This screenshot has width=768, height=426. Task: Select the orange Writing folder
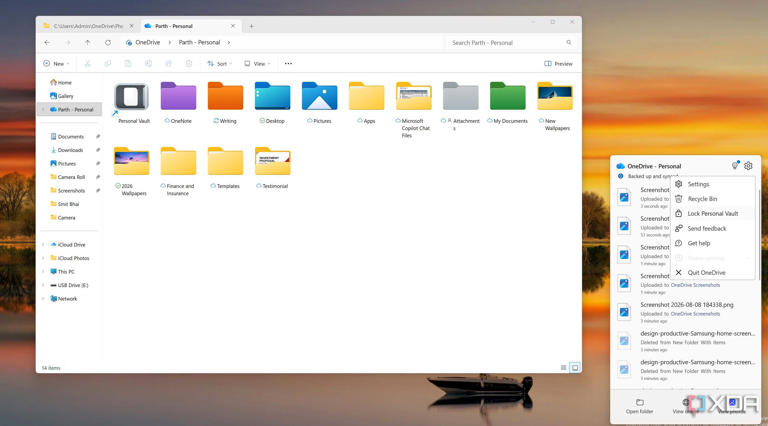(x=225, y=102)
